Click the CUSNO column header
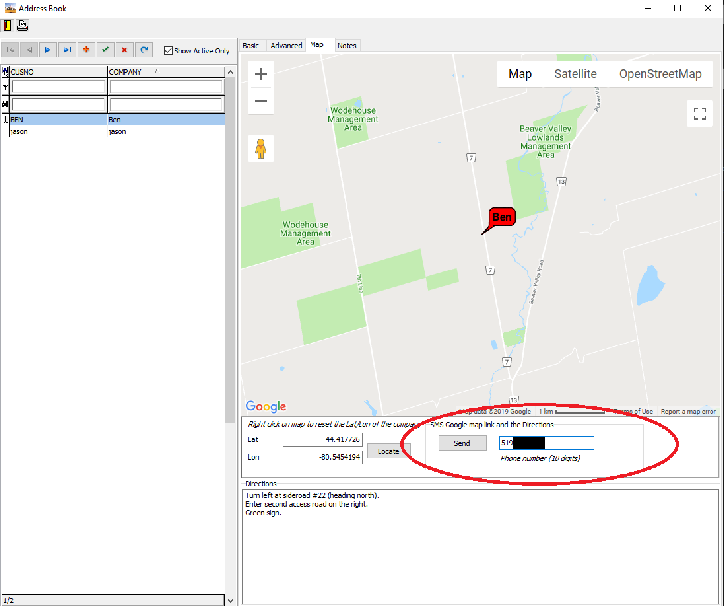 coord(58,72)
